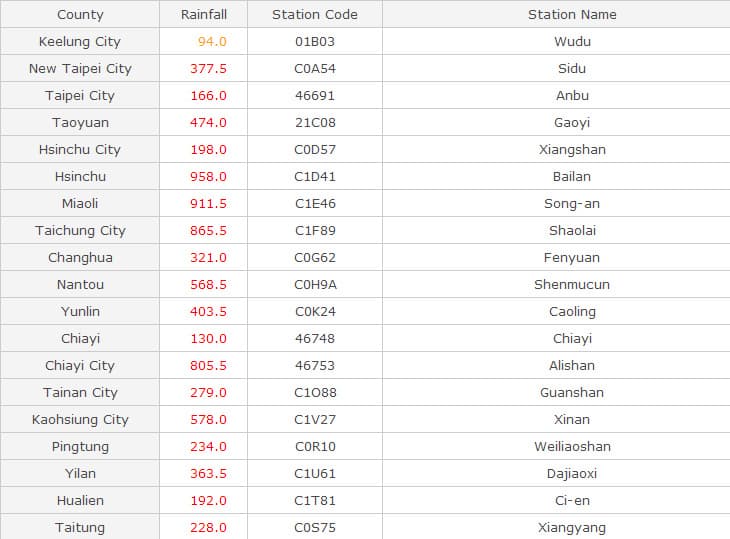The width and height of the screenshot is (730, 539).
Task: Select the Alishan station name
Action: click(x=571, y=365)
